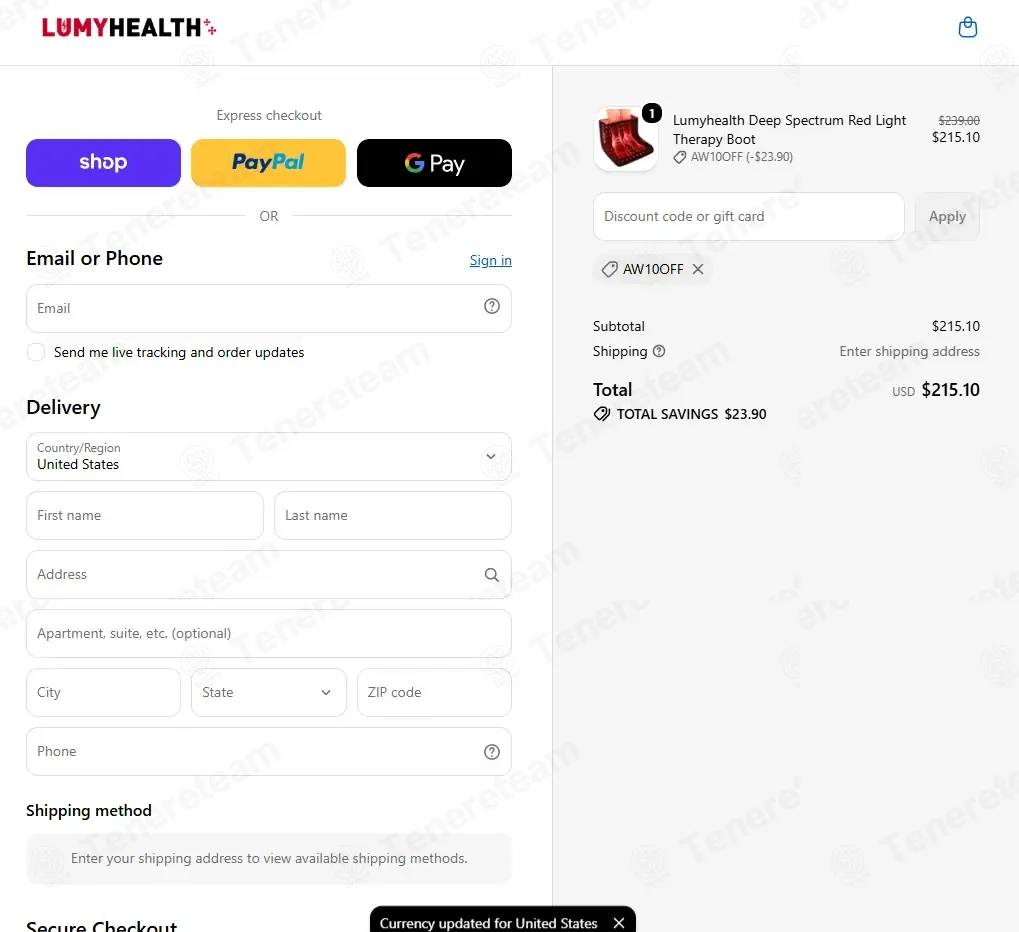
Task: Pay with Shop Pay express checkout
Action: coord(103,162)
